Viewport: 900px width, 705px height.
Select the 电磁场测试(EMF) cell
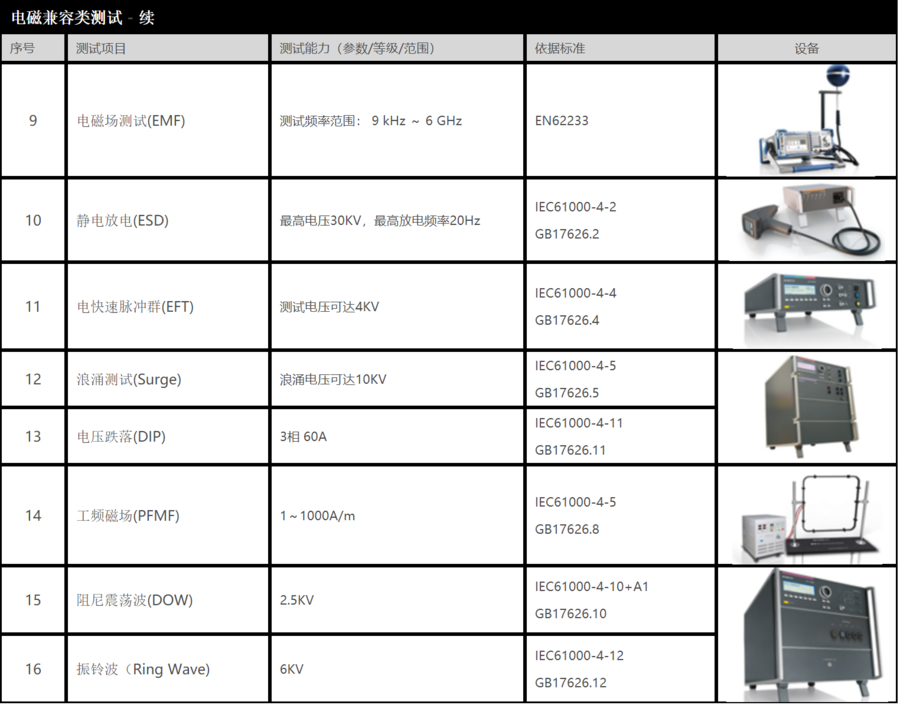tap(131, 121)
